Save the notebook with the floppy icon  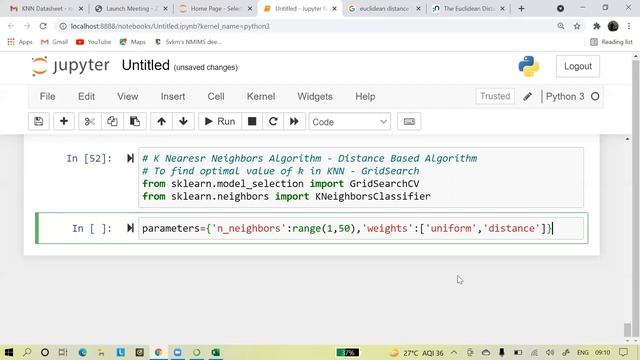pyautogui.click(x=39, y=122)
